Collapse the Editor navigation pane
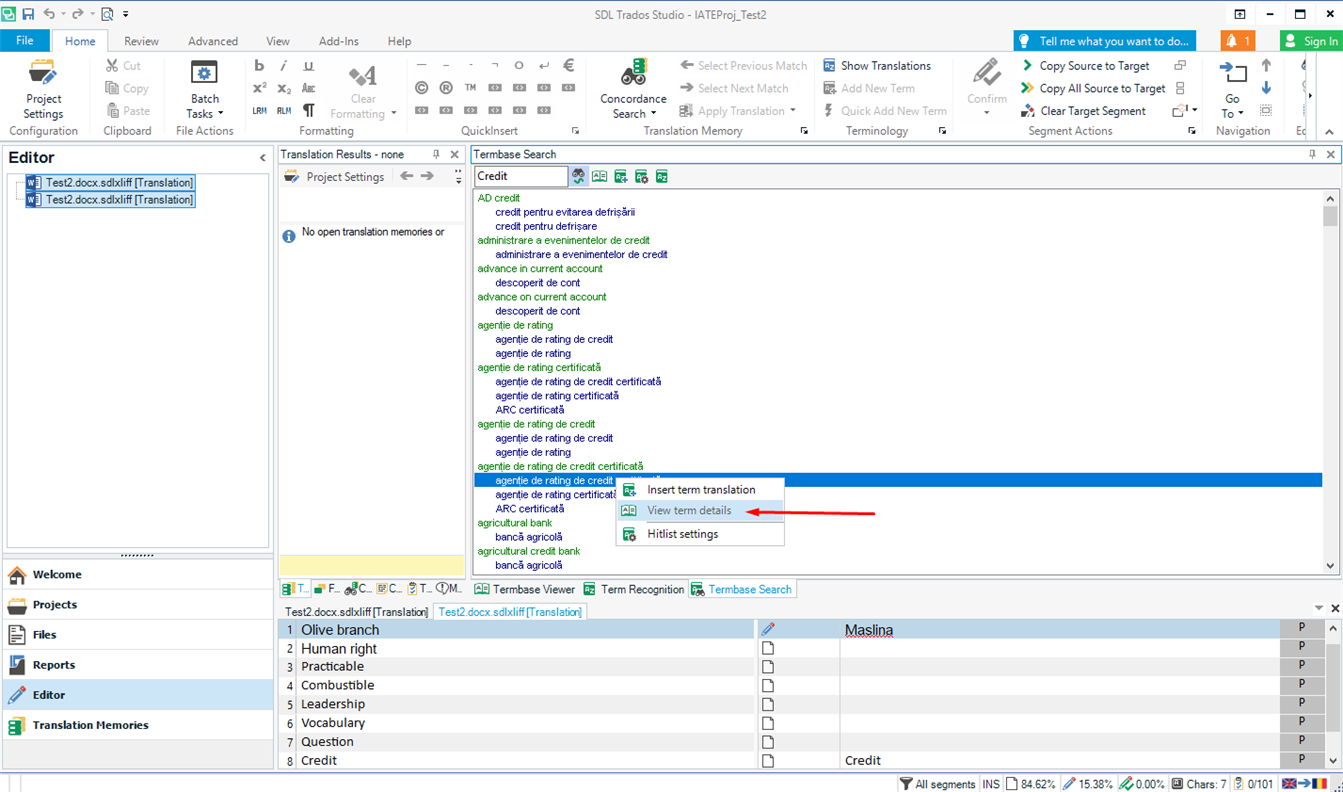Screen dimensions: 1343x792 (x=263, y=157)
